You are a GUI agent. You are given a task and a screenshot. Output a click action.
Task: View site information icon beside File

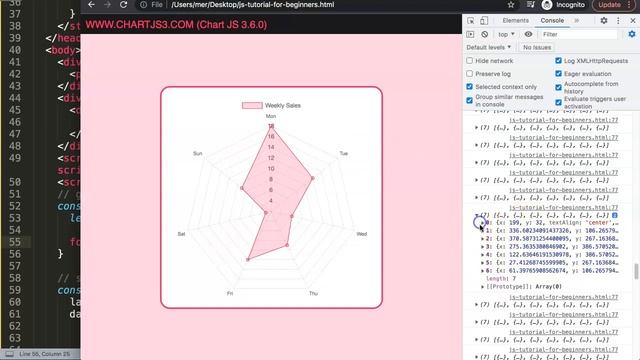[143, 5]
